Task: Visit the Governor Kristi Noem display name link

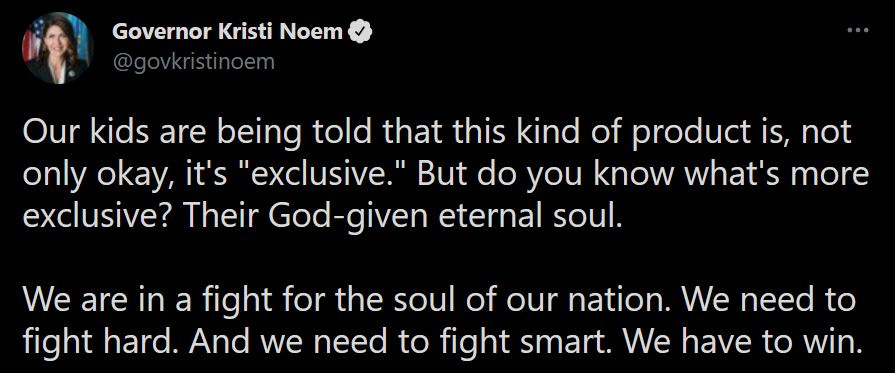Action: pyautogui.click(x=227, y=32)
